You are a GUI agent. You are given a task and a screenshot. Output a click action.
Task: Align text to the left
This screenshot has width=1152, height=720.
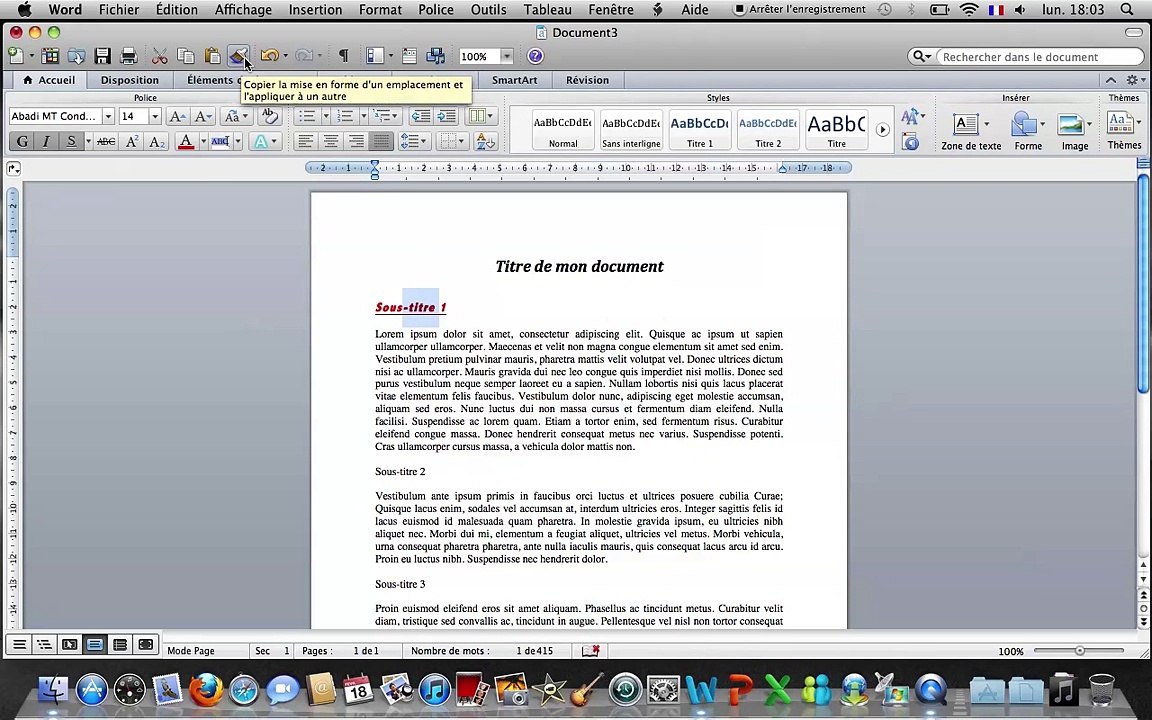306,141
